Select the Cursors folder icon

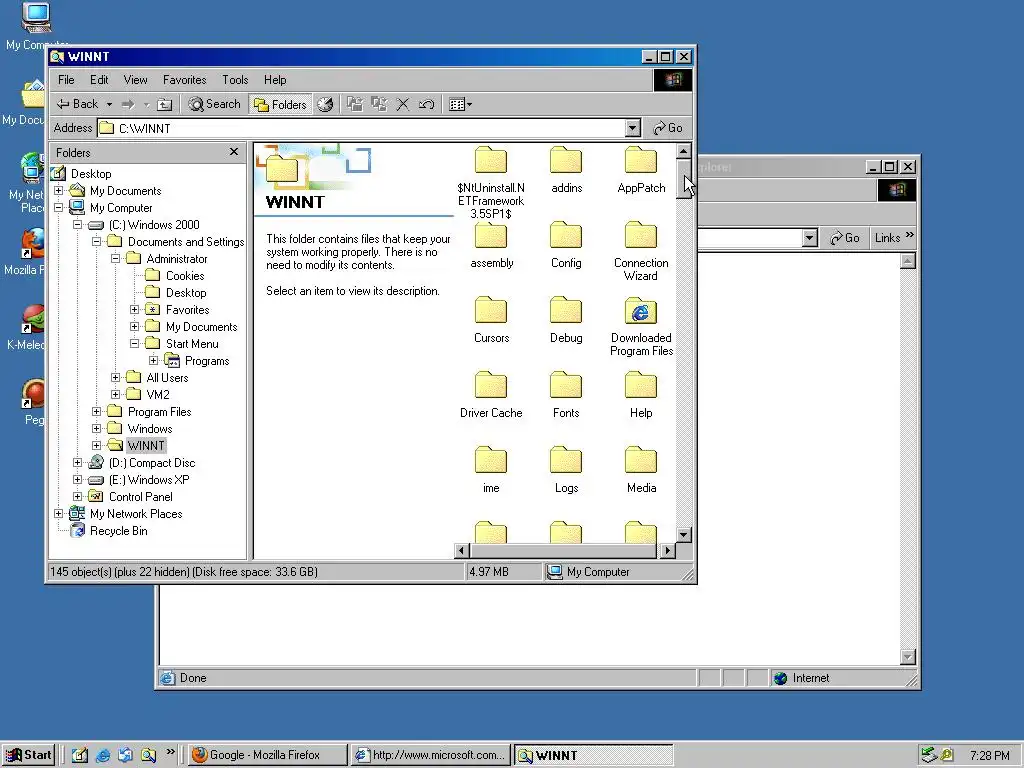click(x=491, y=310)
